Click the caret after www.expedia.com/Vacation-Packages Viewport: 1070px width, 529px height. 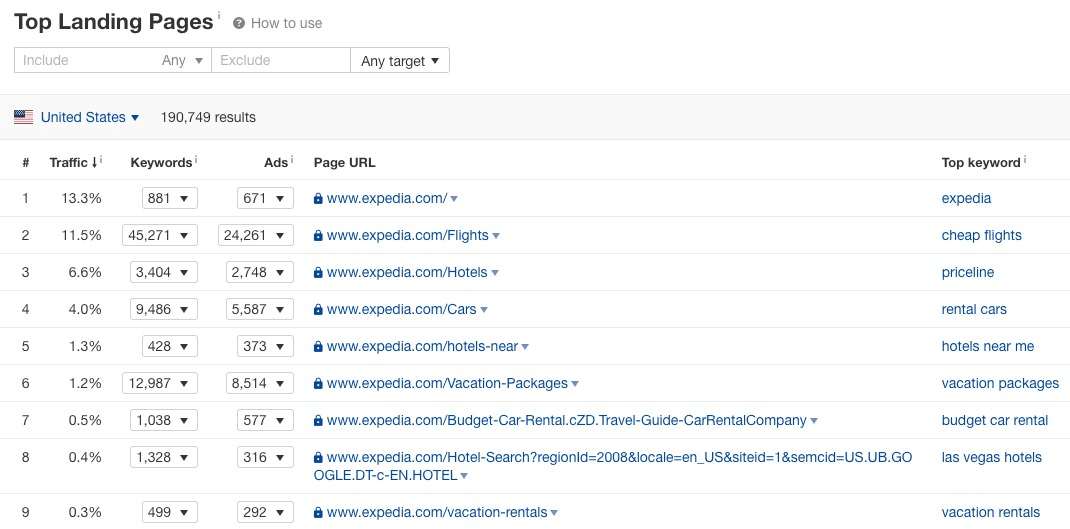pos(575,384)
